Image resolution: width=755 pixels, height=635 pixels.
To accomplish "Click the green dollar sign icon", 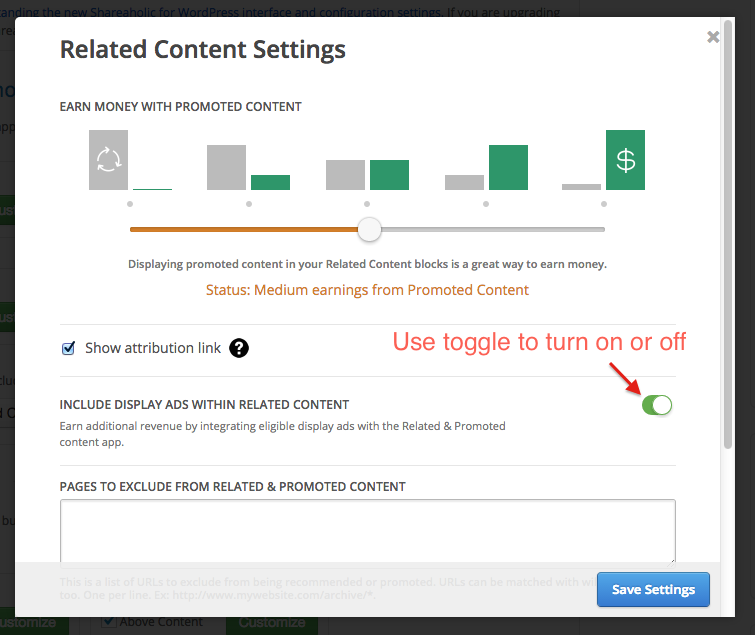I will click(x=625, y=160).
